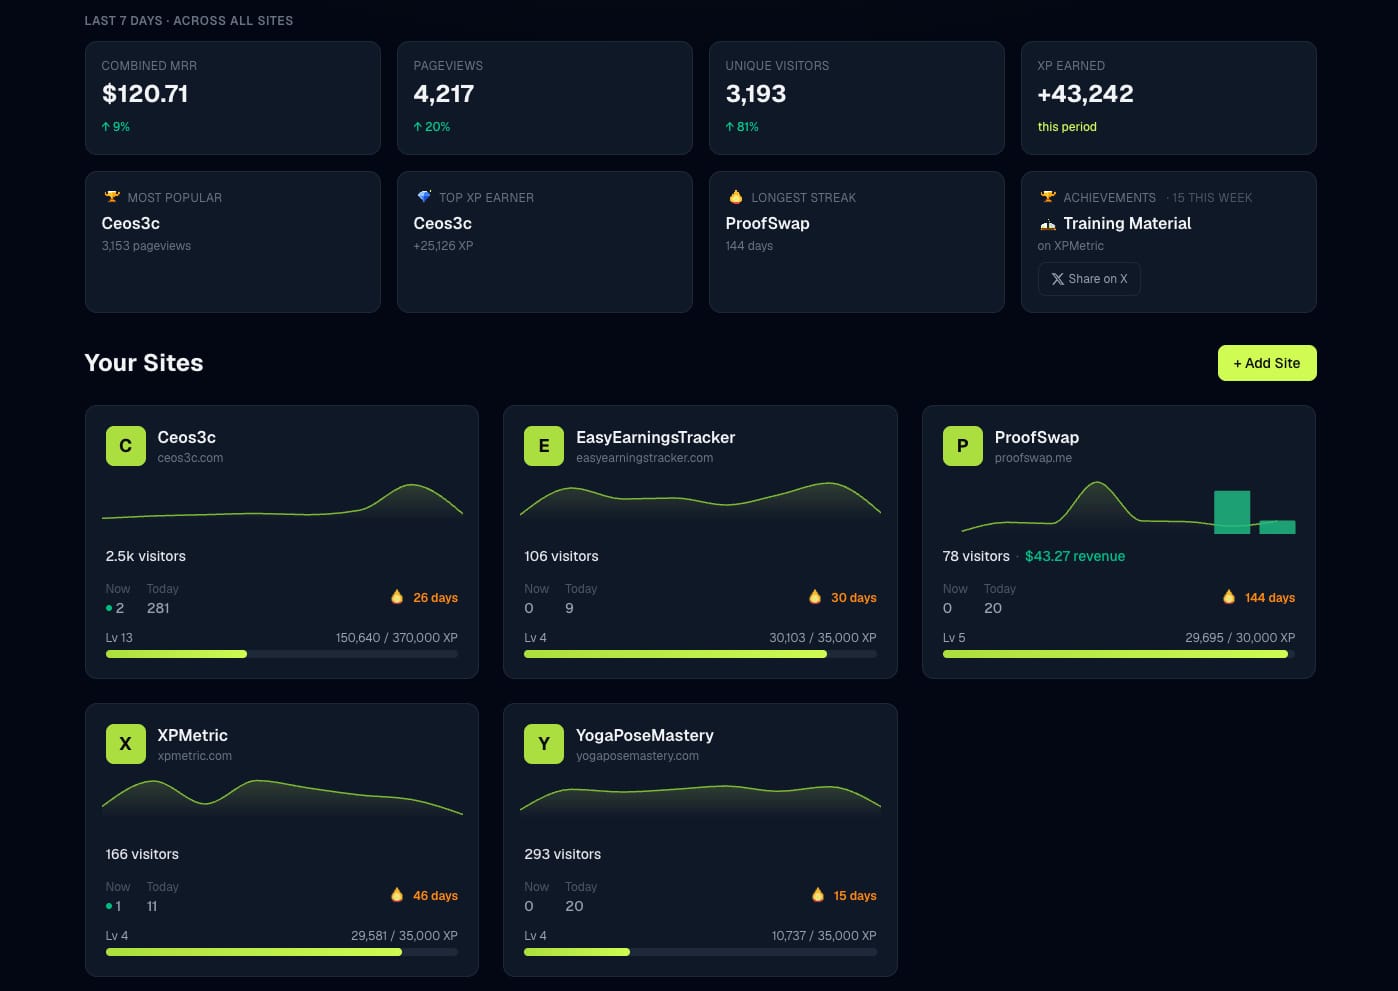Click the YogaPoseMastery XP progress bar
This screenshot has height=991, width=1398.
(700, 952)
